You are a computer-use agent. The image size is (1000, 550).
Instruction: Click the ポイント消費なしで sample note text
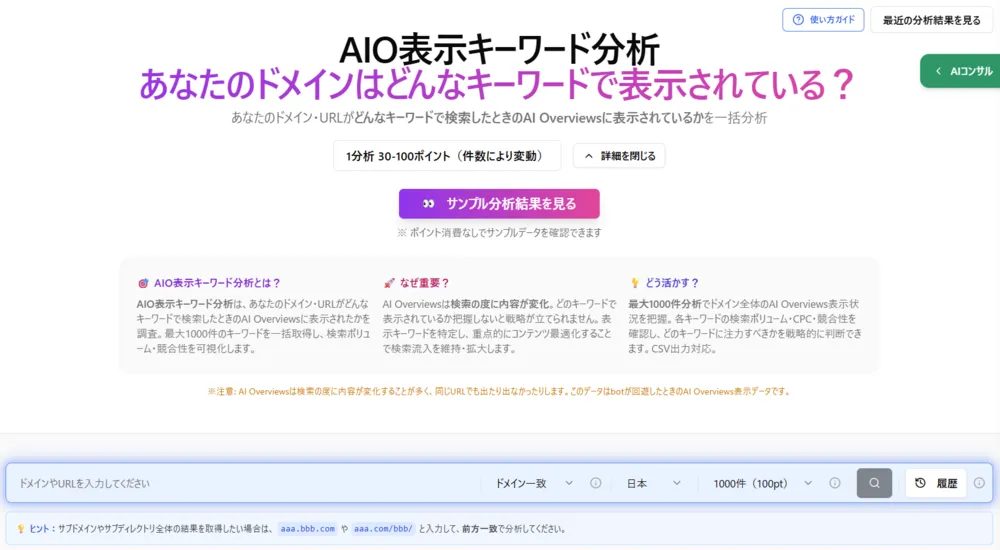(x=499, y=232)
